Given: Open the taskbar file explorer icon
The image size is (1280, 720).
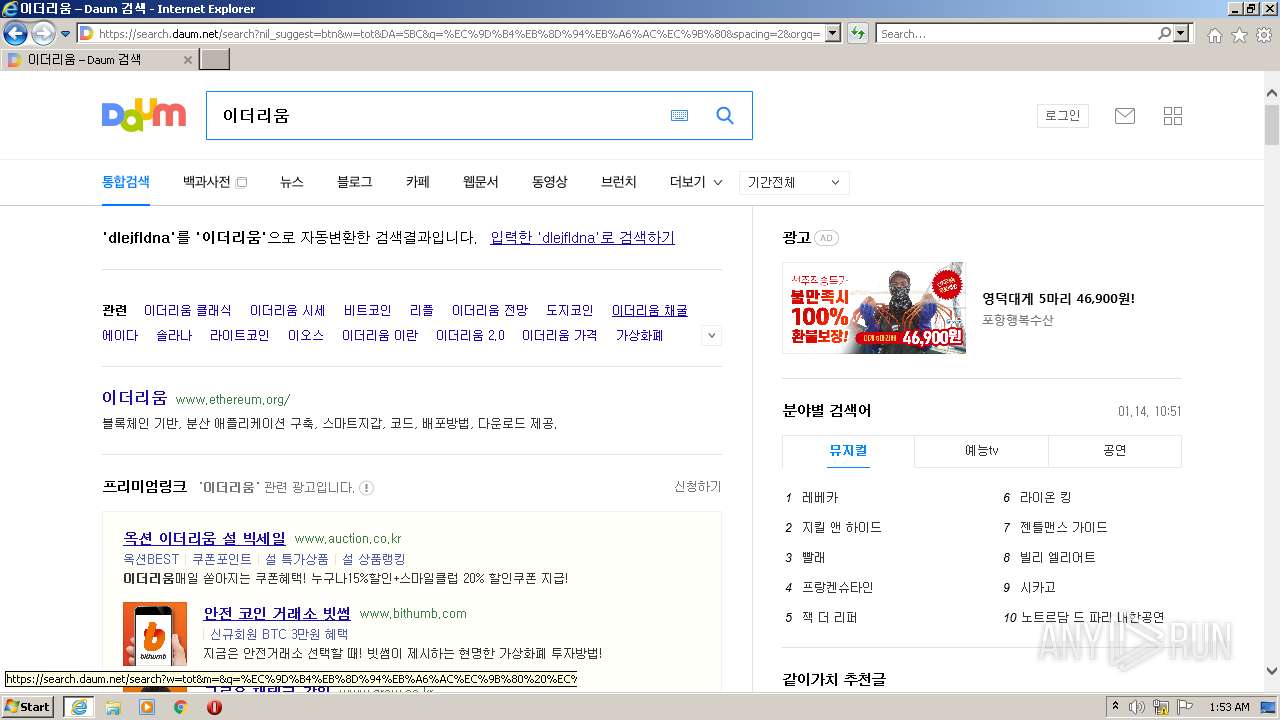Looking at the screenshot, I should [x=113, y=707].
